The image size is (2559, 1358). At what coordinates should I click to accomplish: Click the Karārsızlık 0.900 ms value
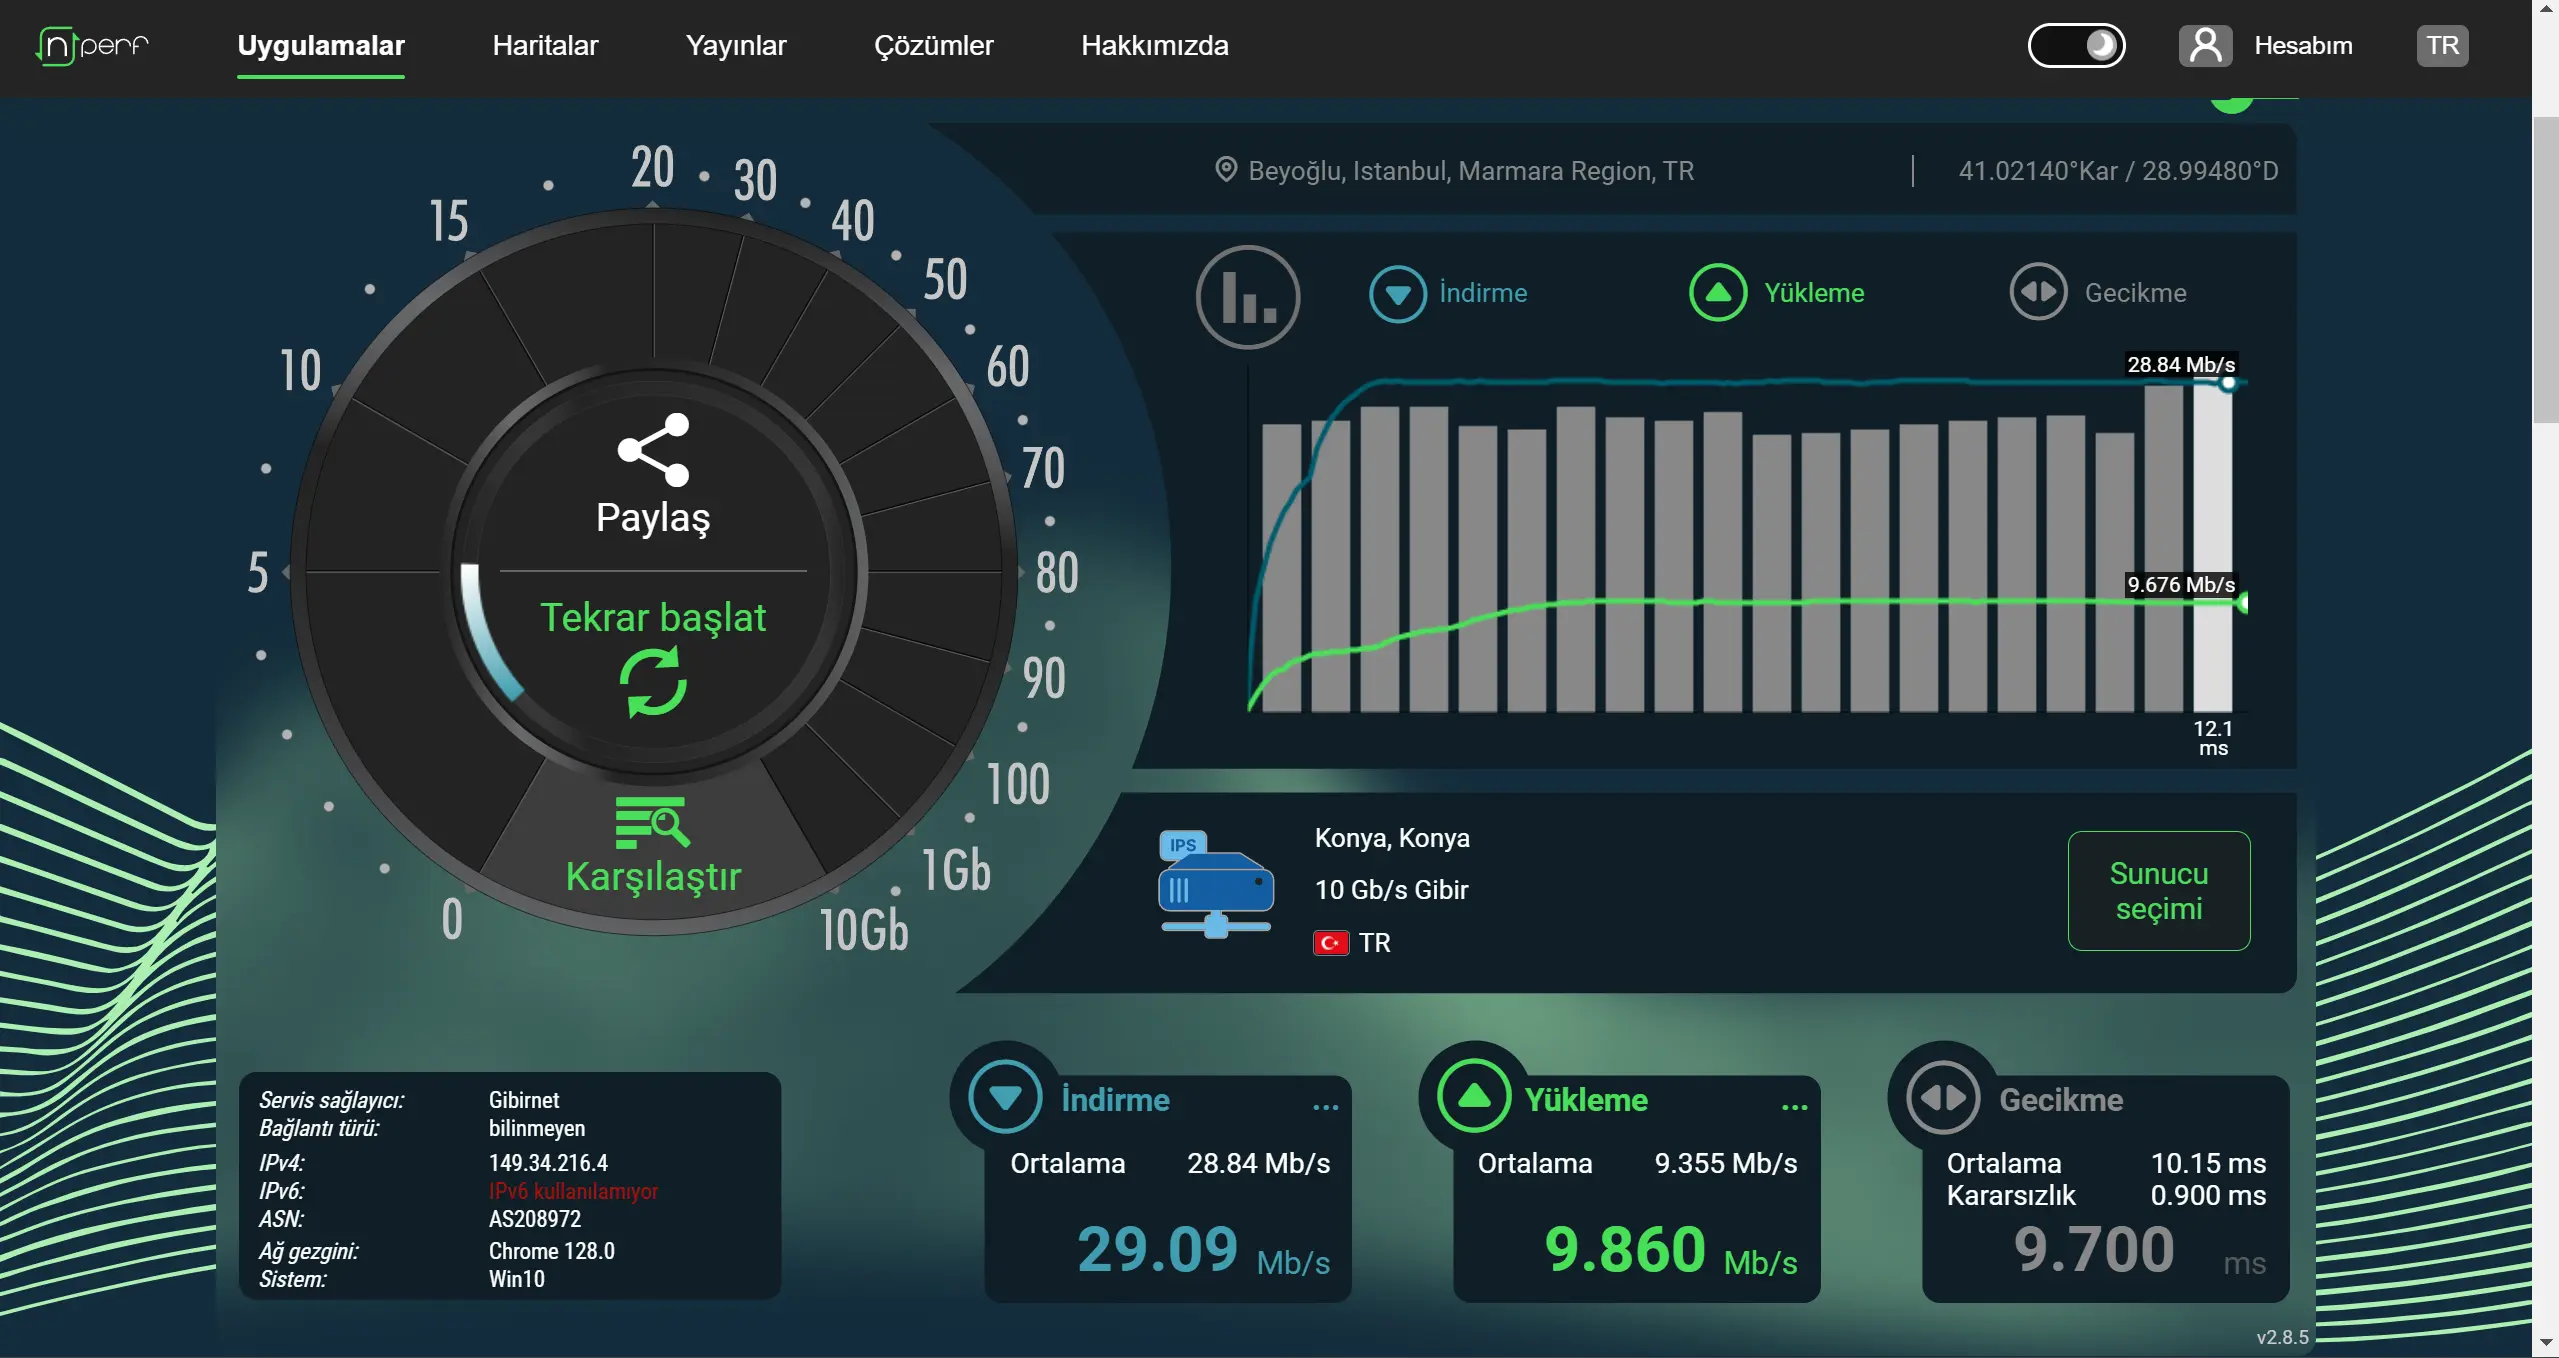(x=2208, y=1196)
